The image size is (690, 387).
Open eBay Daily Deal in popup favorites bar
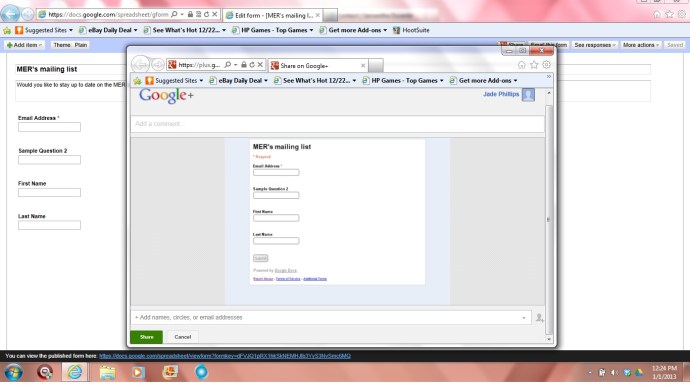click(239, 81)
